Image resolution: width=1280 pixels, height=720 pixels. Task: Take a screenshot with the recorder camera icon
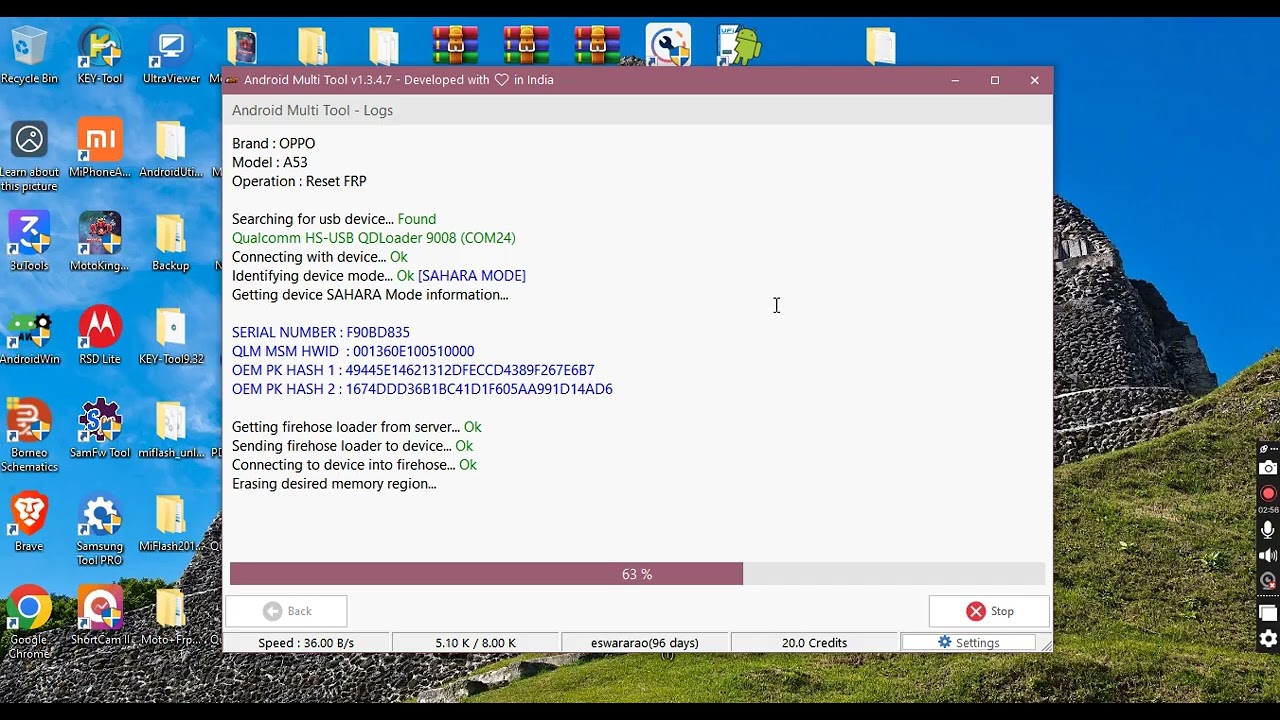1268,468
